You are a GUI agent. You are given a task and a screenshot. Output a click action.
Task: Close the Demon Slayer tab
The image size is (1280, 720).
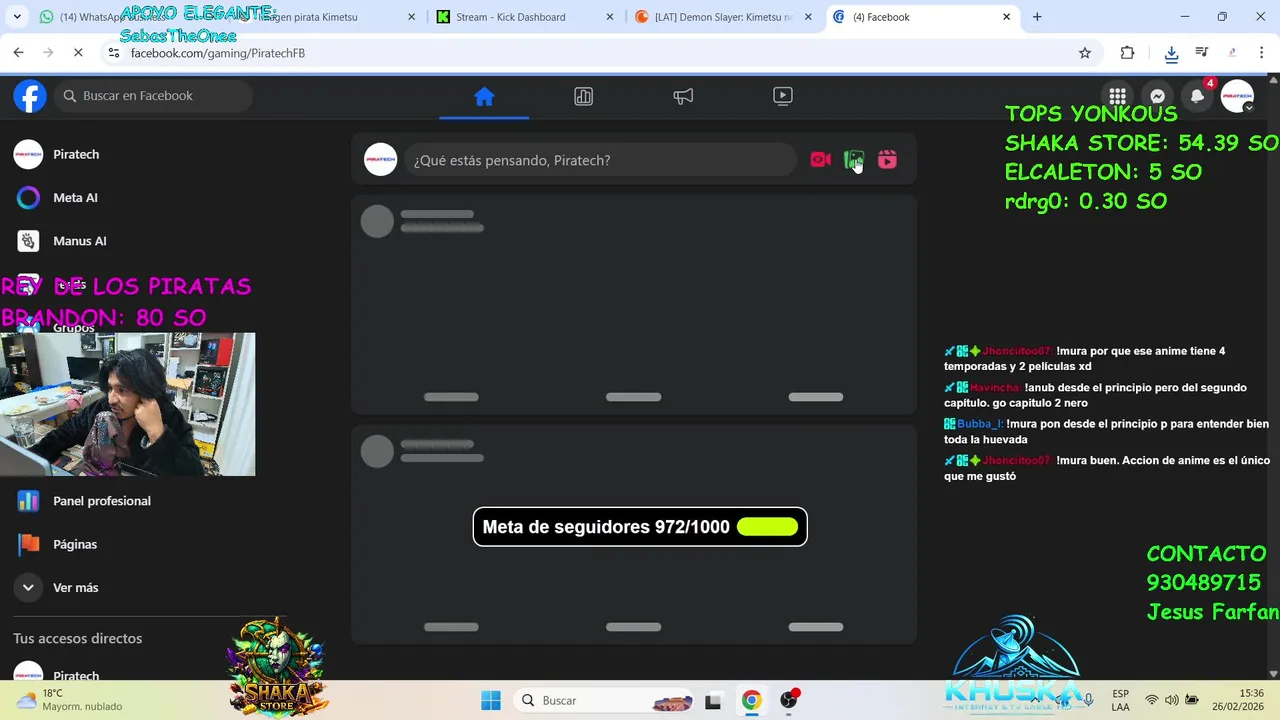point(808,17)
